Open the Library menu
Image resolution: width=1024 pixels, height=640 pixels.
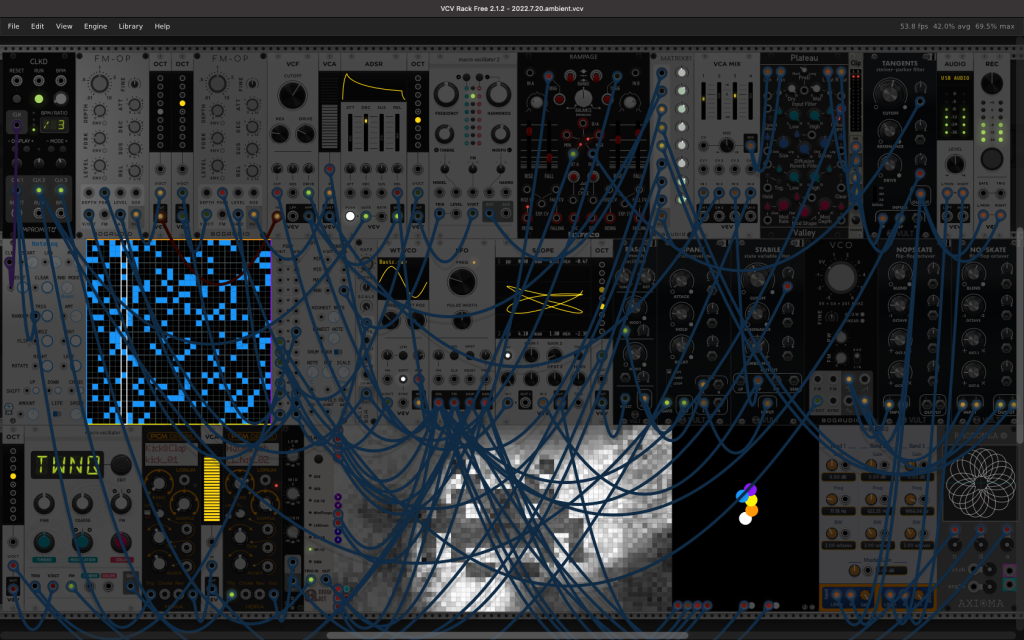pyautogui.click(x=131, y=26)
